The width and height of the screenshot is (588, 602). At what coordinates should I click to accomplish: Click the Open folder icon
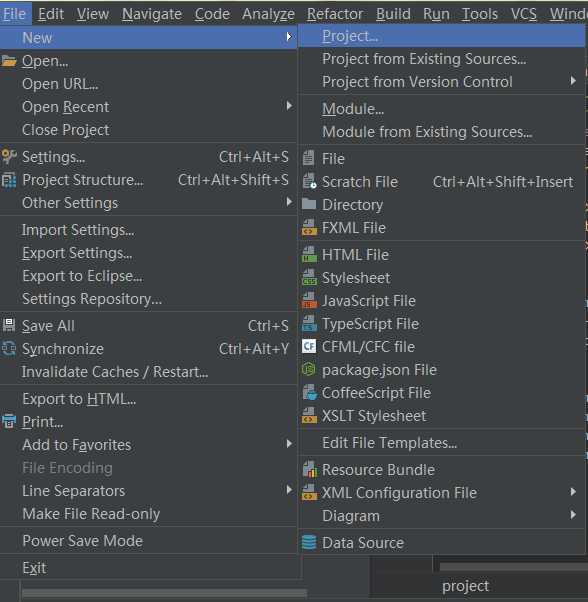(9, 61)
